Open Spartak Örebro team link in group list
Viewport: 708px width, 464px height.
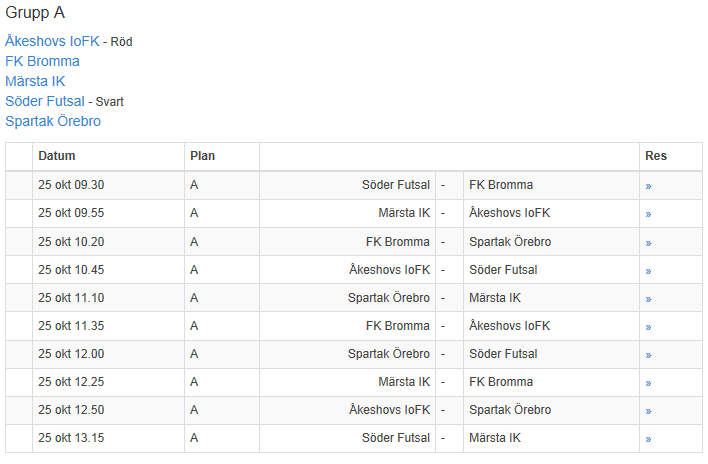(53, 121)
